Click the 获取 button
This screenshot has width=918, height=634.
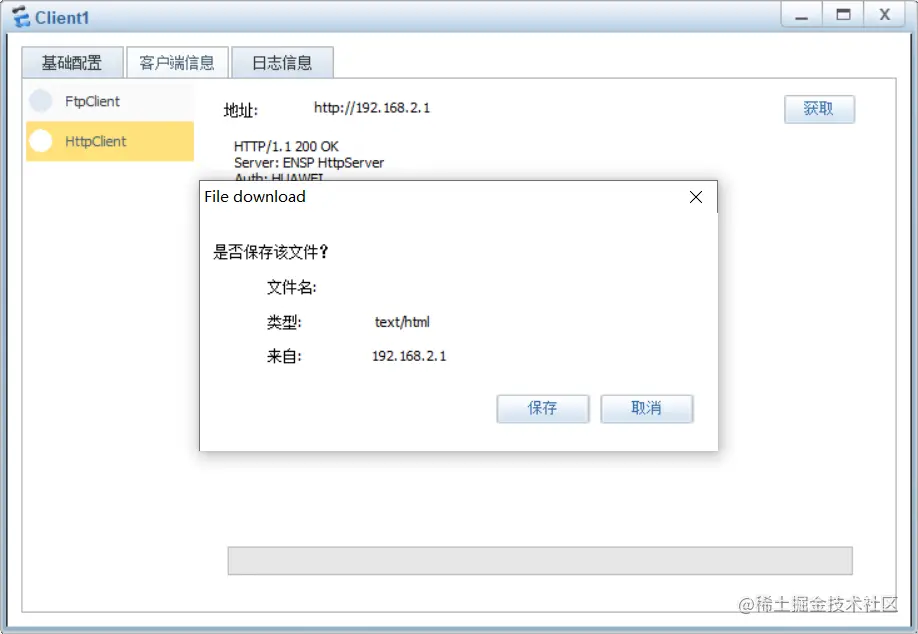819,109
